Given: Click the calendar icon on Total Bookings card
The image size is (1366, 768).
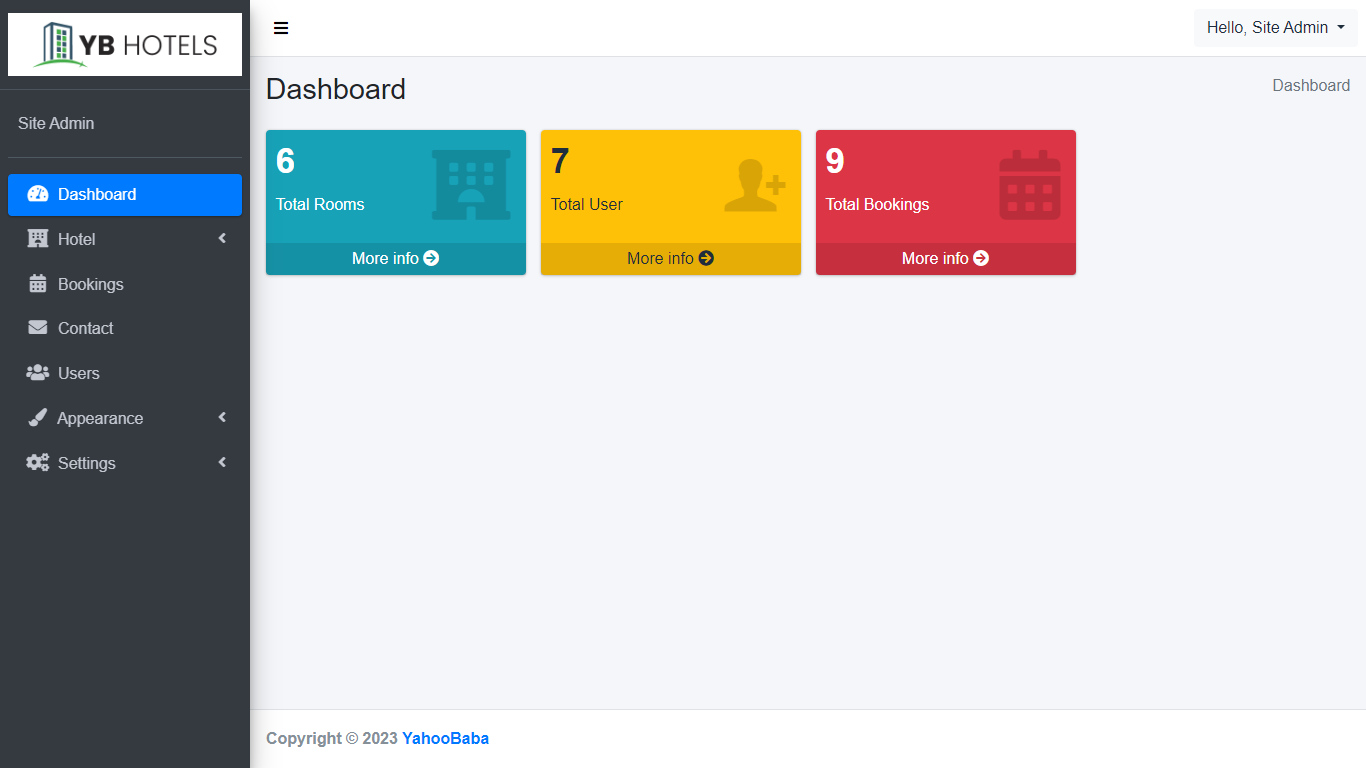Looking at the screenshot, I should pyautogui.click(x=1029, y=185).
